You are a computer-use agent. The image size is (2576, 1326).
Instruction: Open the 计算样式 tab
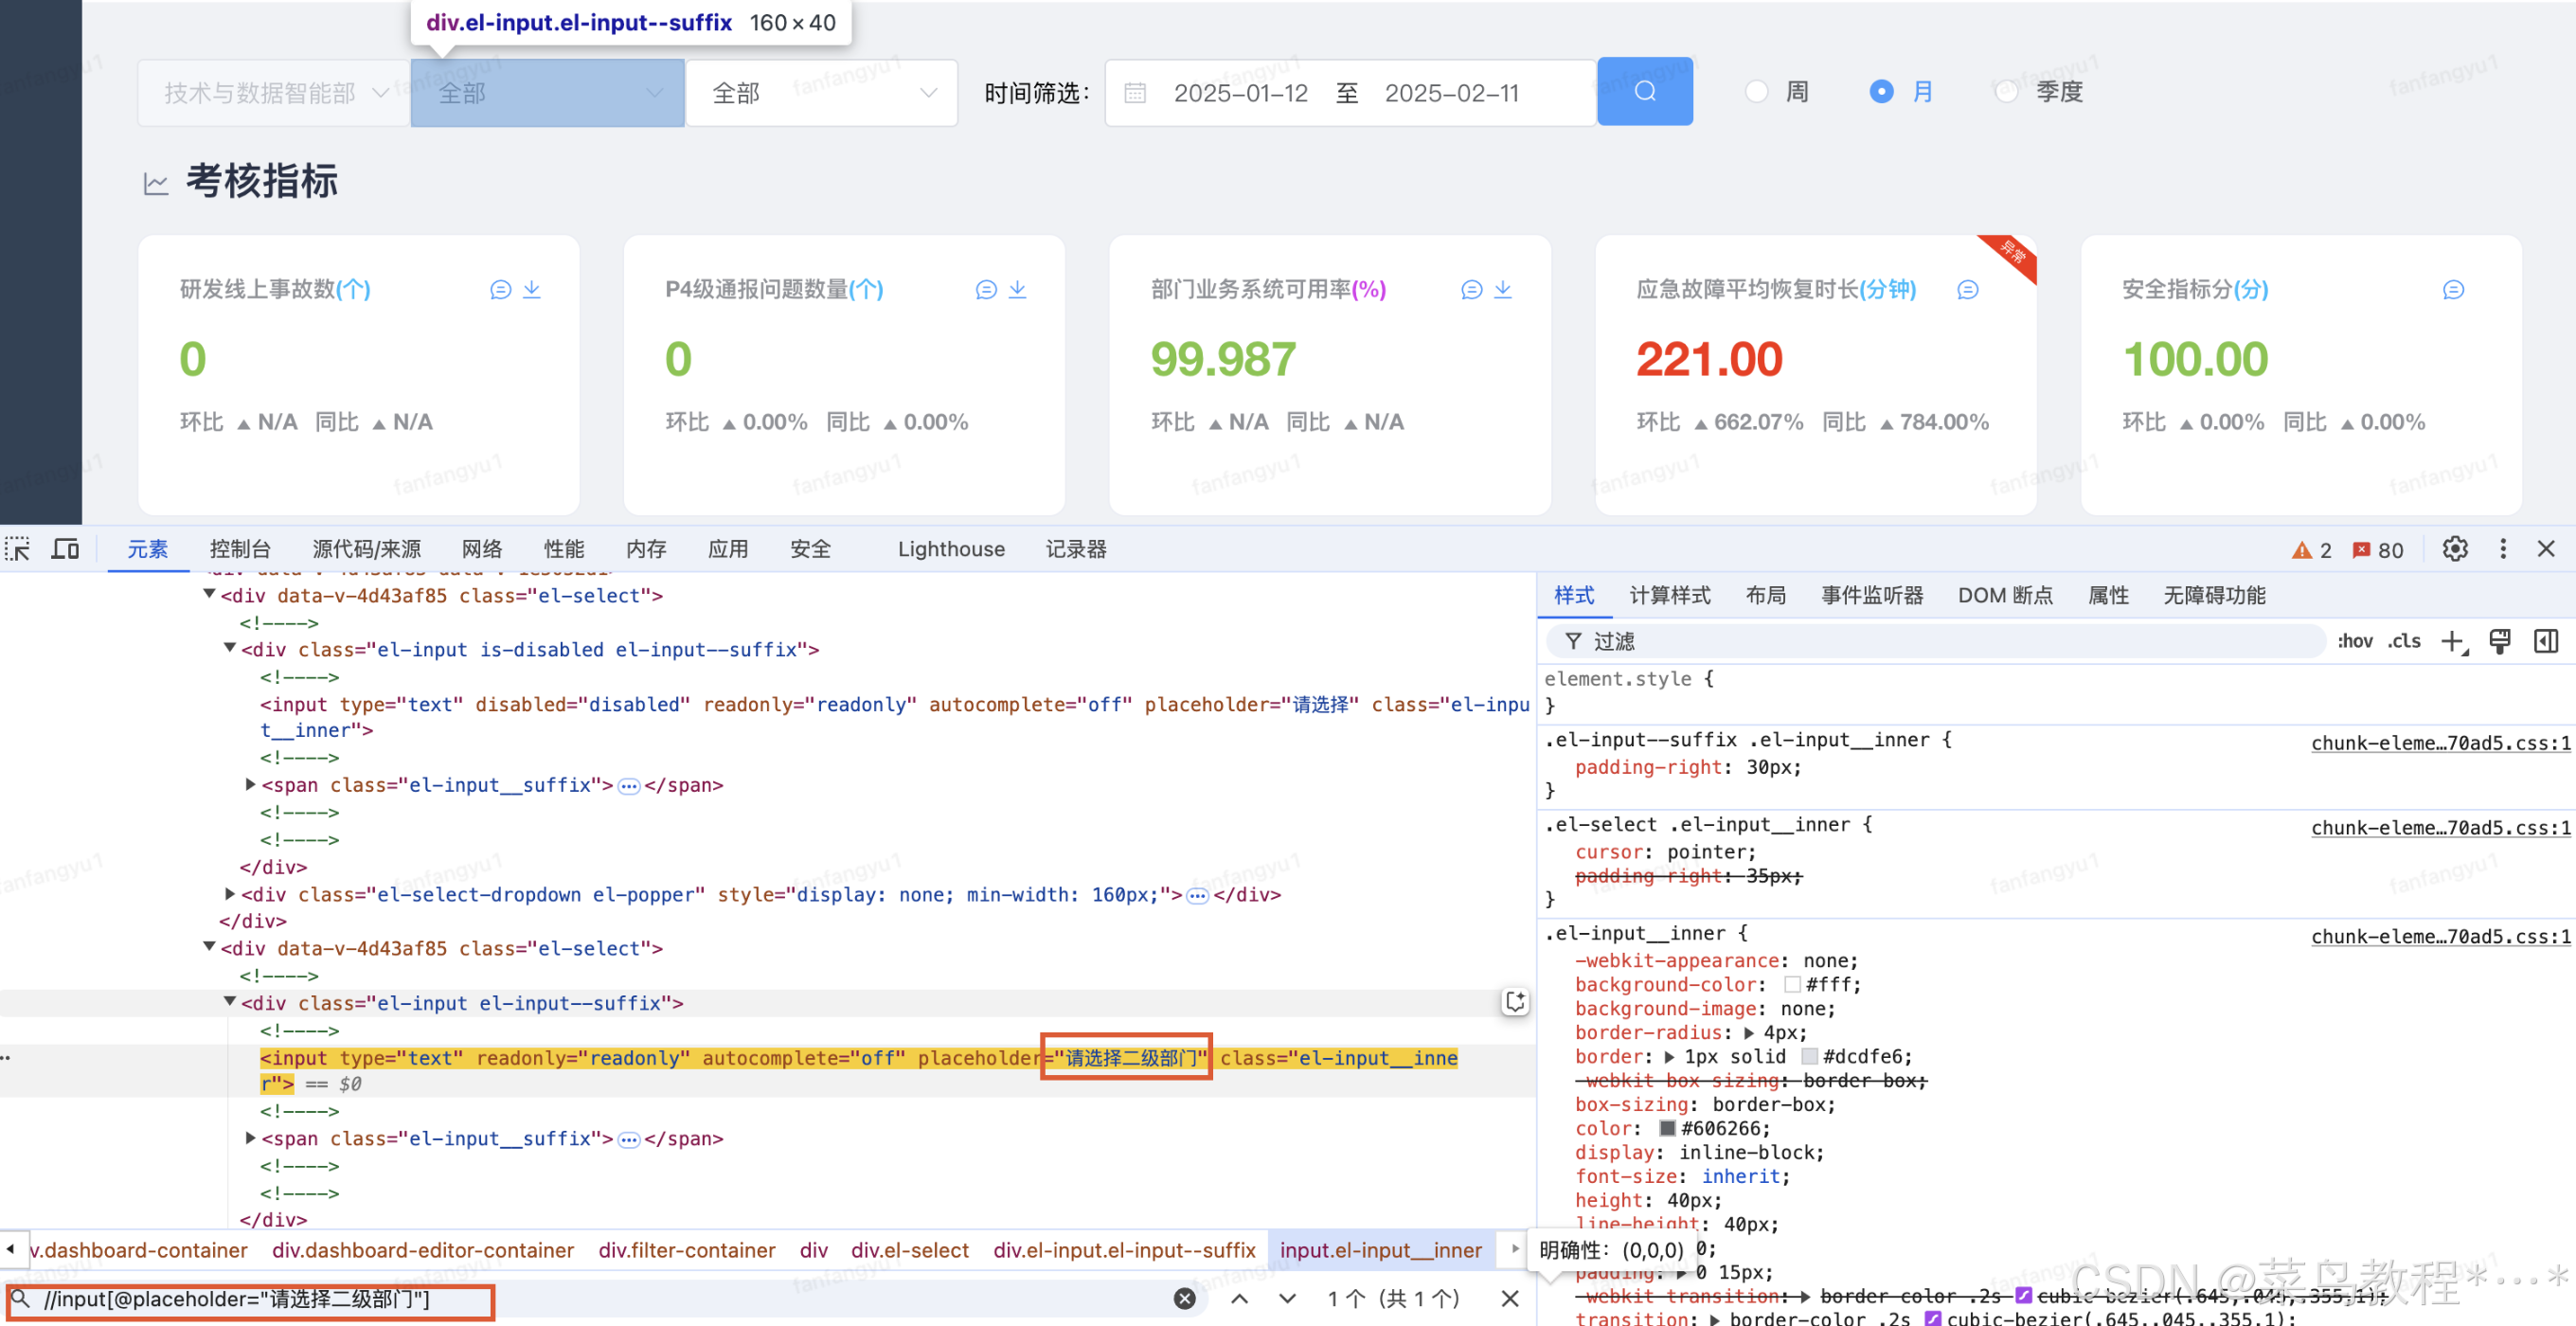pyautogui.click(x=1669, y=595)
